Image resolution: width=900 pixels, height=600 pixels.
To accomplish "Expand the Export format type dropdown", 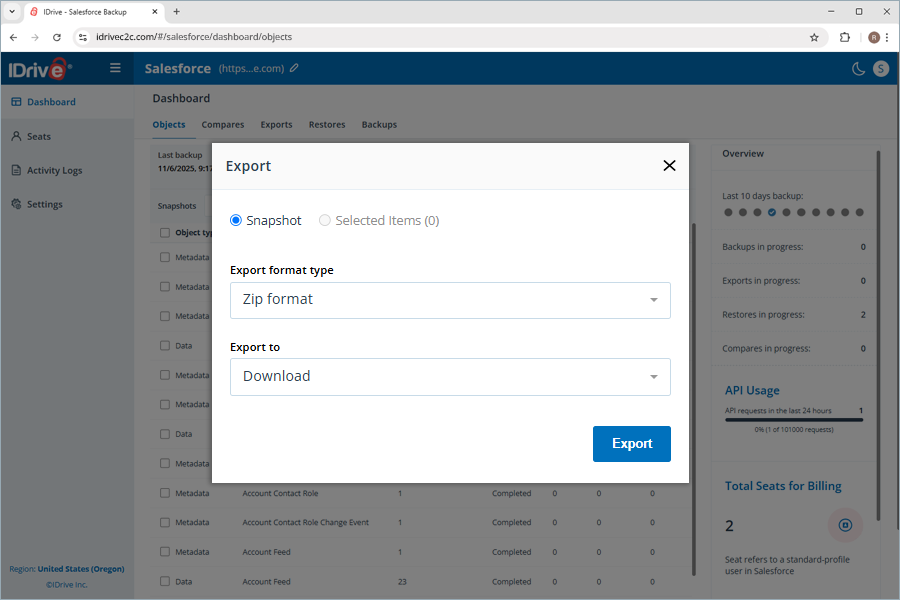I will coord(450,300).
